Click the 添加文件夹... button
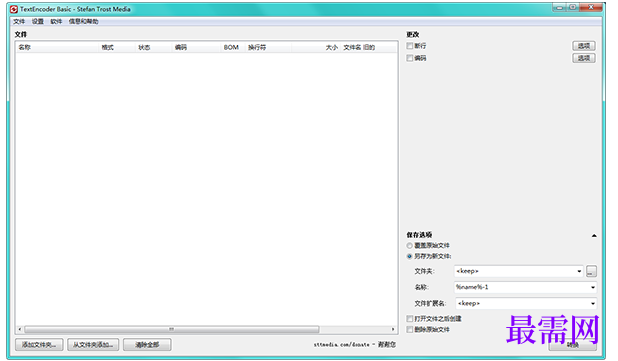This screenshot has height=361, width=618. pos(39,345)
